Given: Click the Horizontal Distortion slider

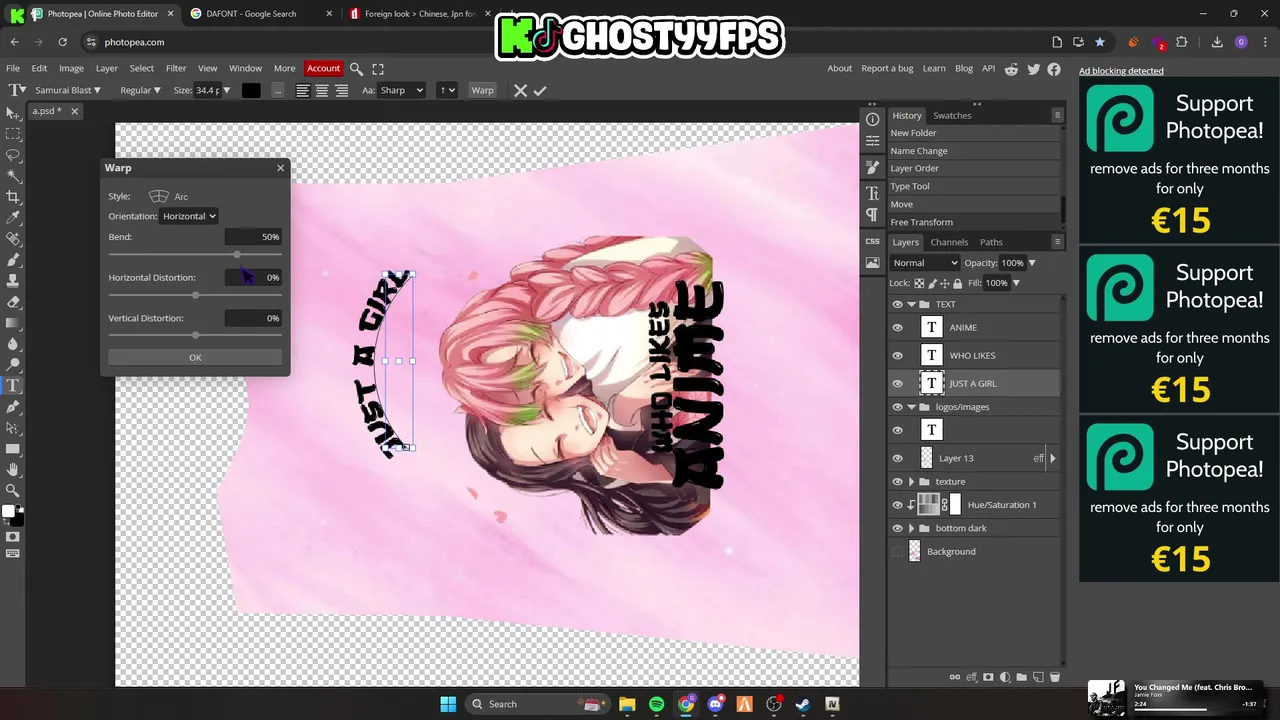Looking at the screenshot, I should click(195, 295).
